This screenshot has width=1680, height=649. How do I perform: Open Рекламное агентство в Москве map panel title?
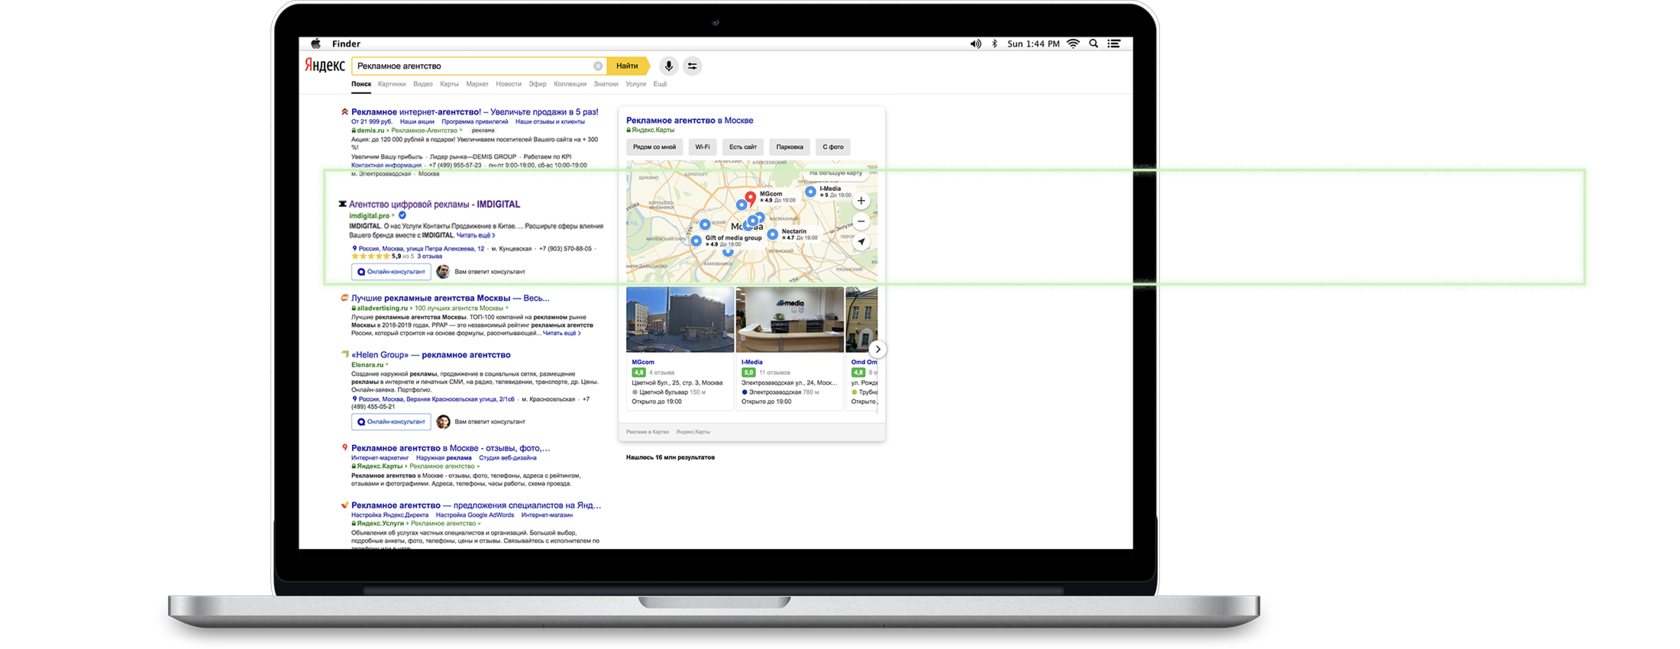coord(690,120)
